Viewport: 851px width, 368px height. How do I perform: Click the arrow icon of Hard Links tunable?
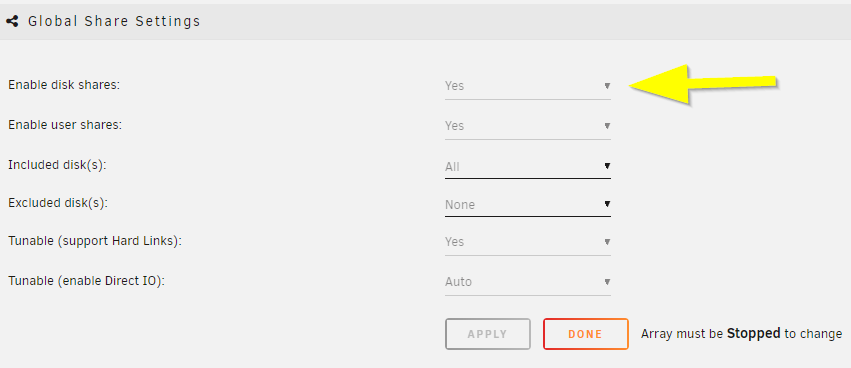[x=607, y=242]
